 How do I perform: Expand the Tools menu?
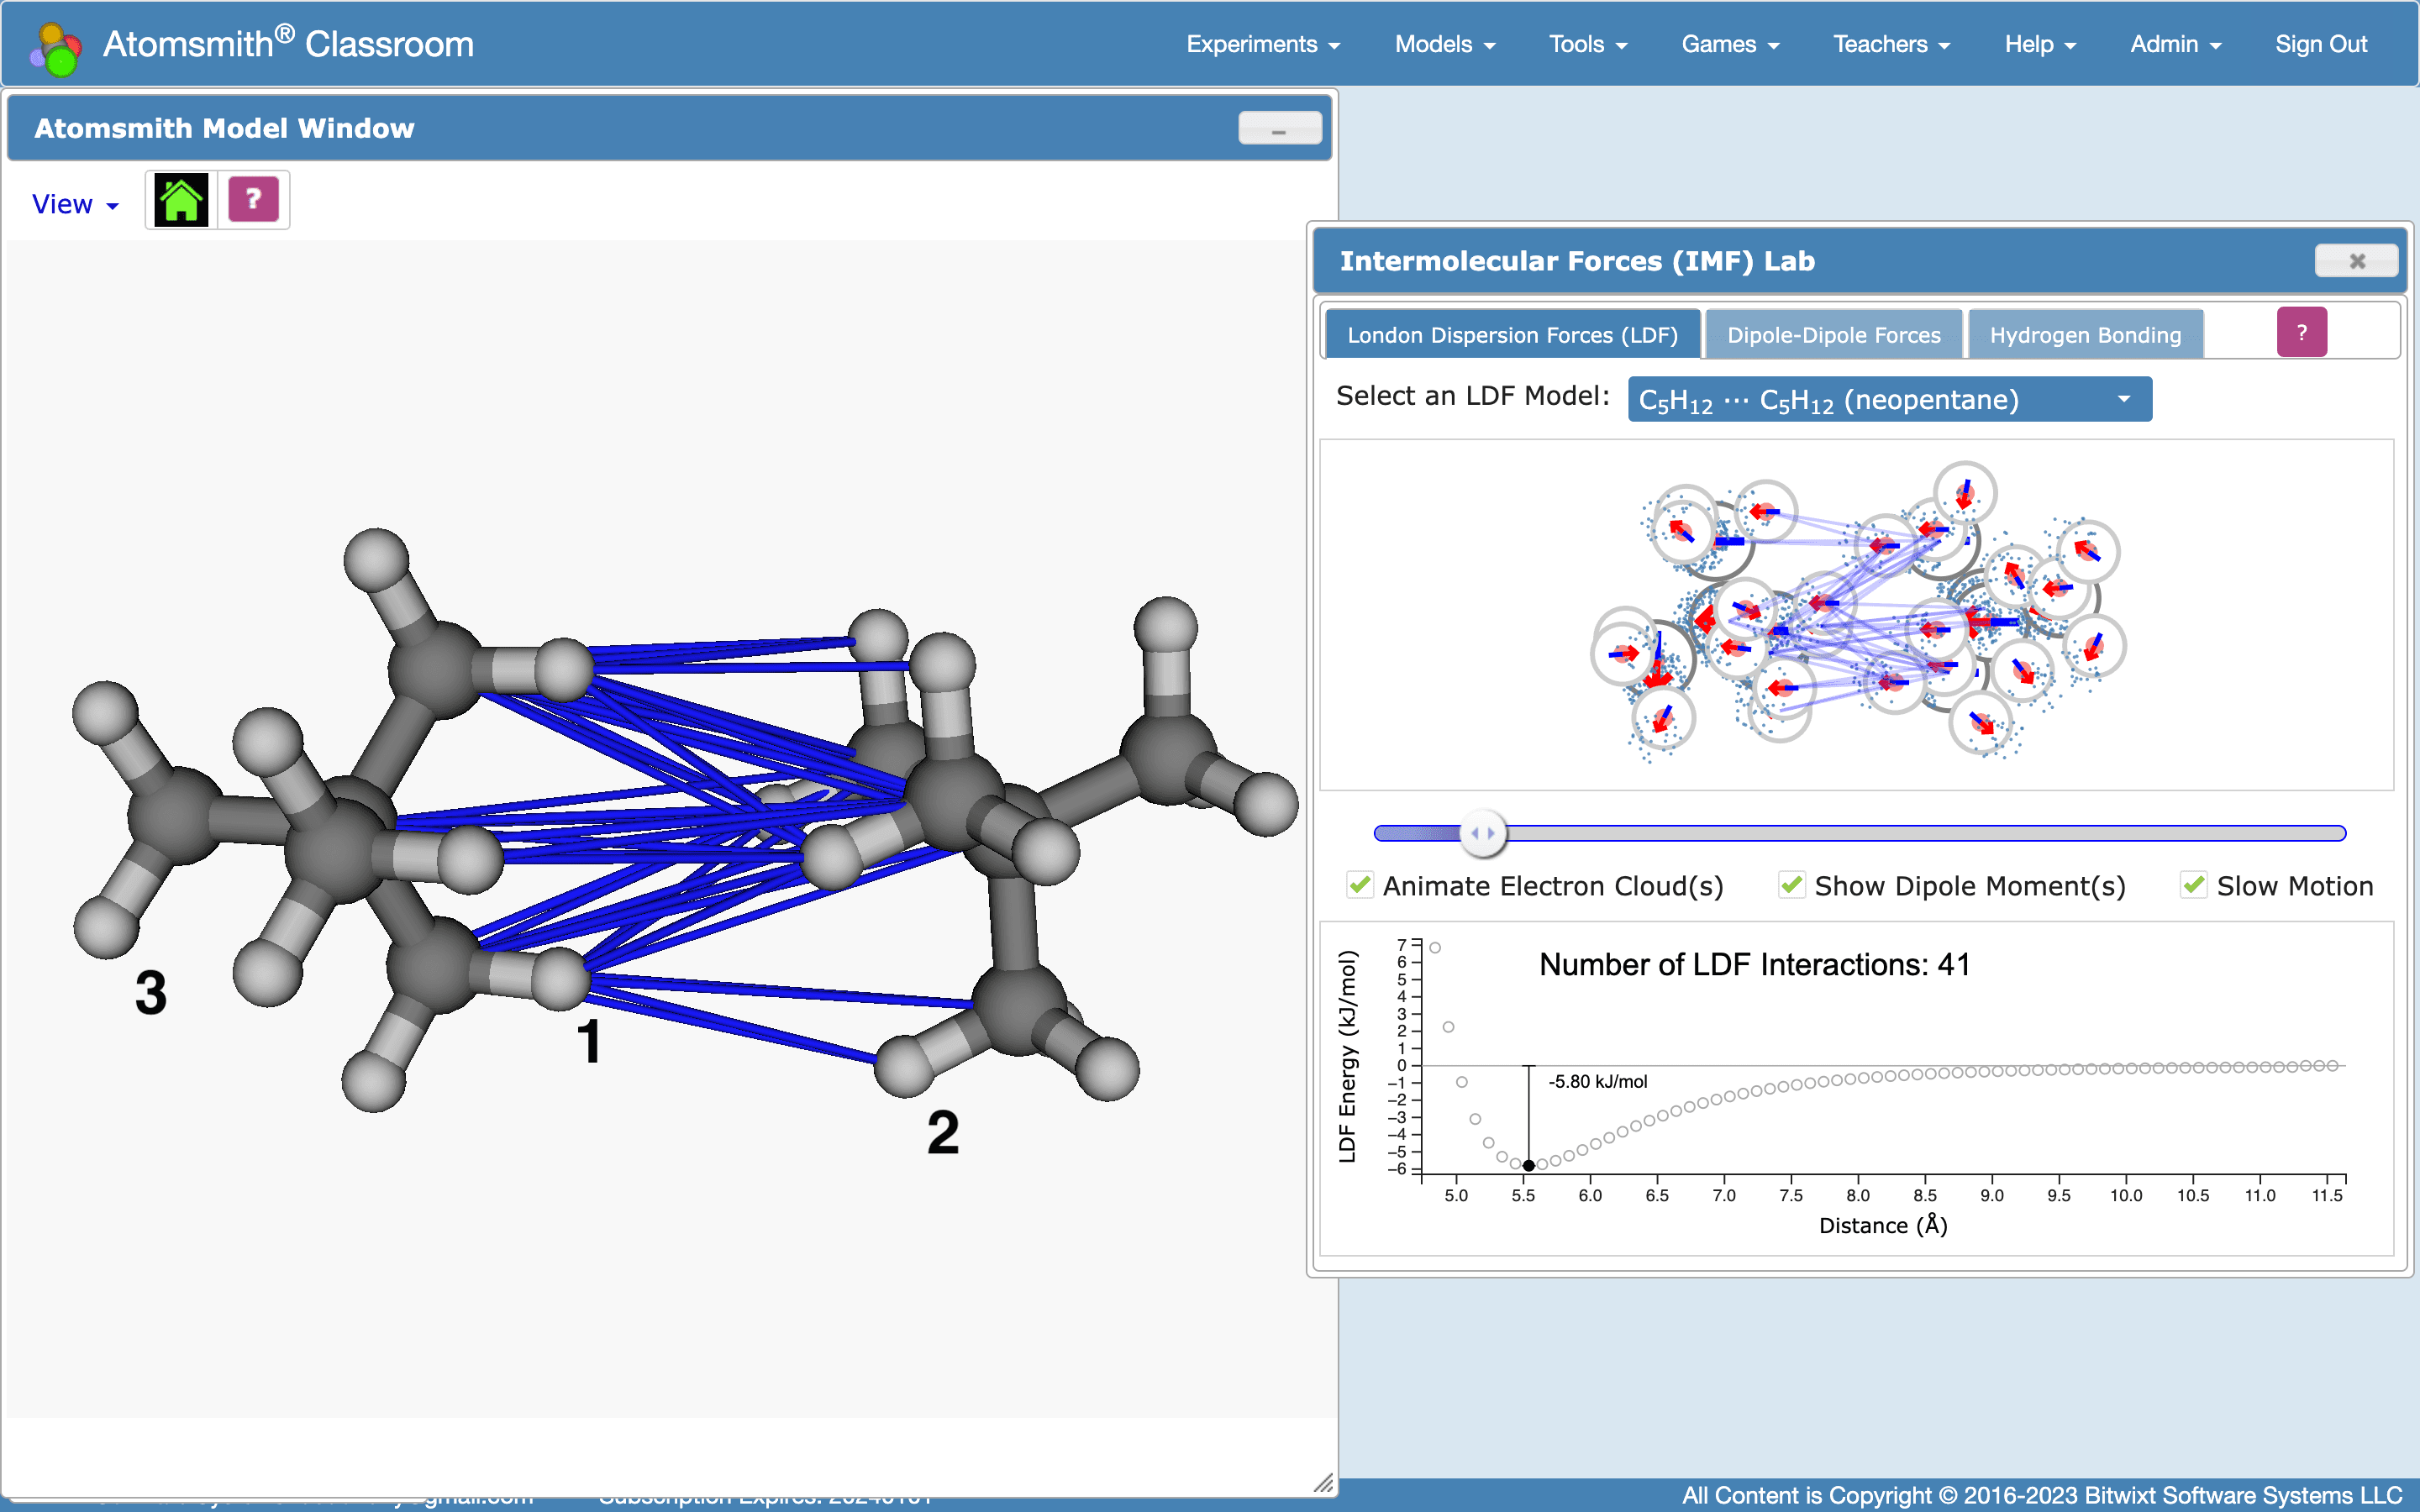point(1588,44)
